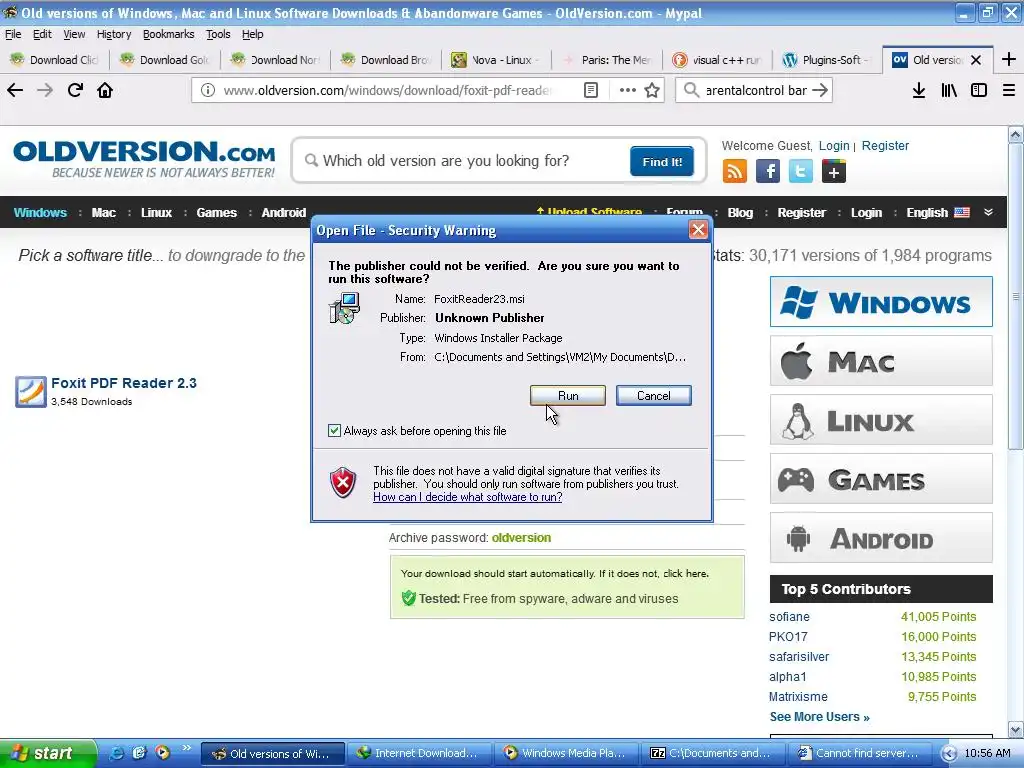Open the Library icon in the toolbar

949,90
